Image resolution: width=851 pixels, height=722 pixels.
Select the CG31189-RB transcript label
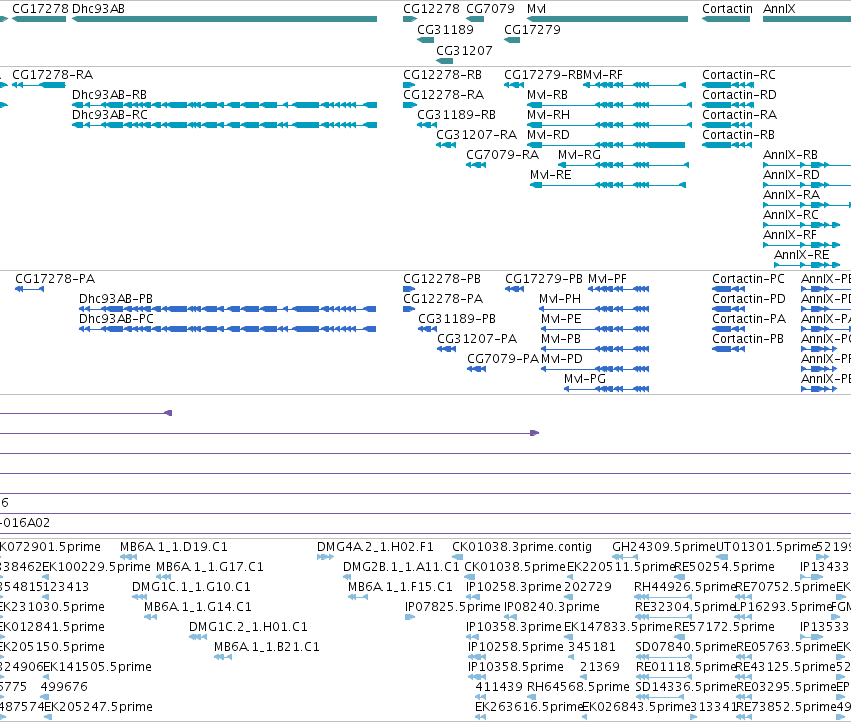tap(456, 115)
